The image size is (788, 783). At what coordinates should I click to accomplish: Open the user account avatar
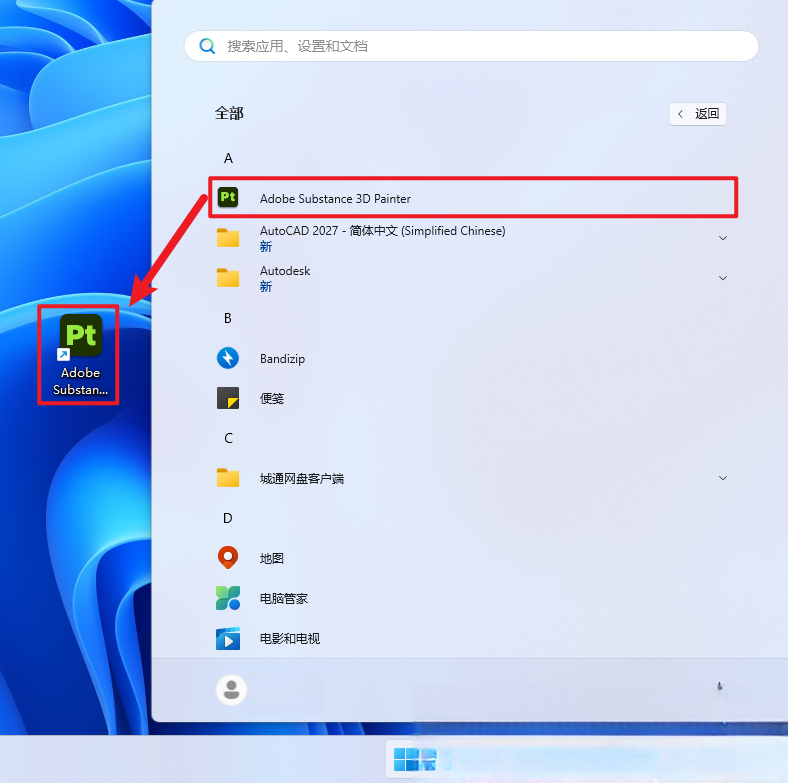[x=231, y=690]
